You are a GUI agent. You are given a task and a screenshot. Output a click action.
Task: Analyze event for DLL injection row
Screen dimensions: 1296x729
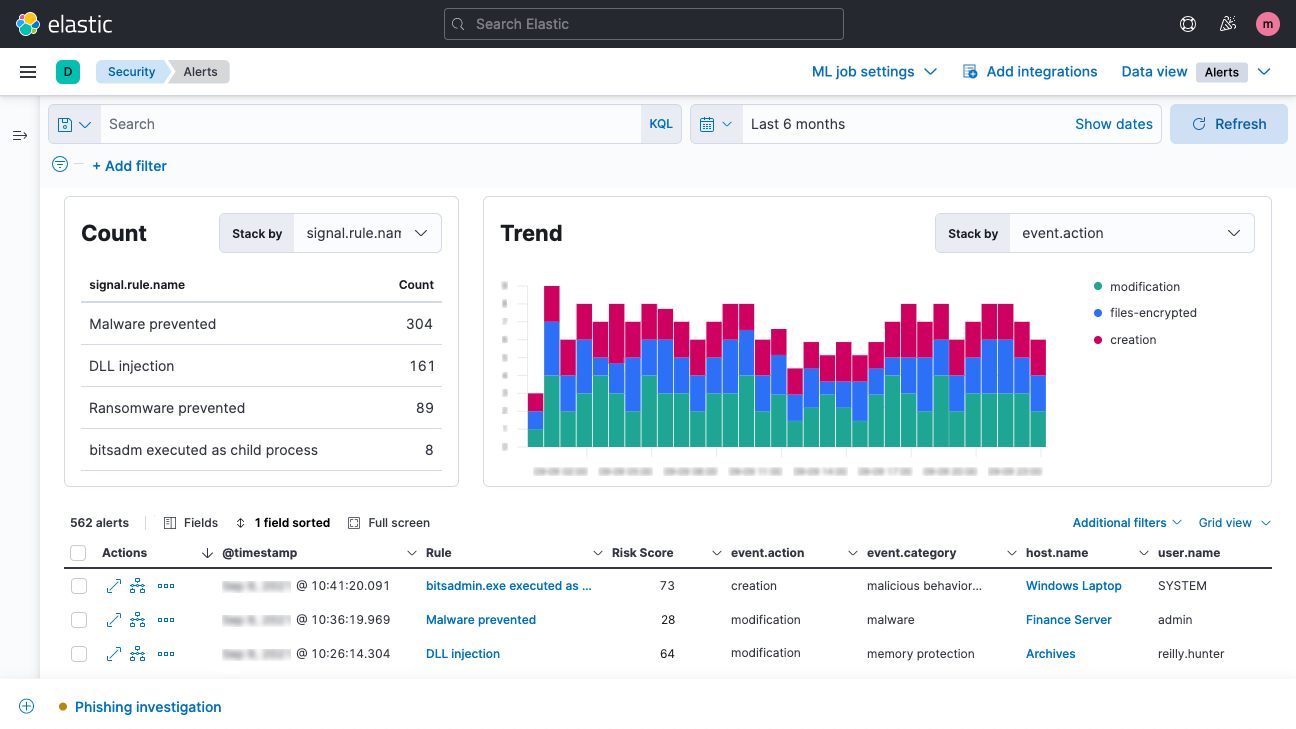138,654
